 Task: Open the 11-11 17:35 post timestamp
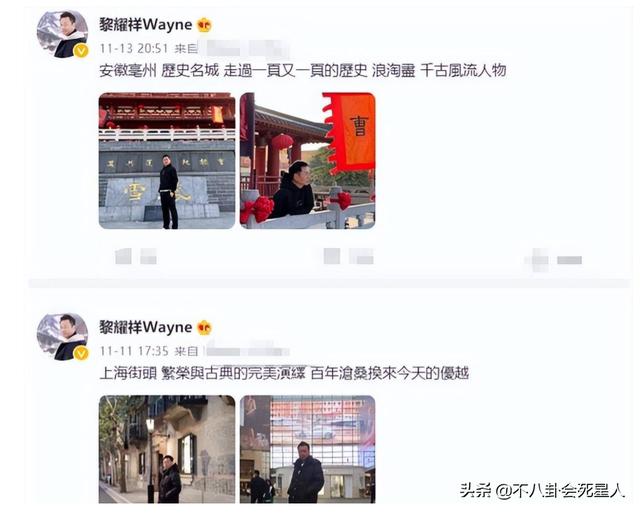(134, 351)
